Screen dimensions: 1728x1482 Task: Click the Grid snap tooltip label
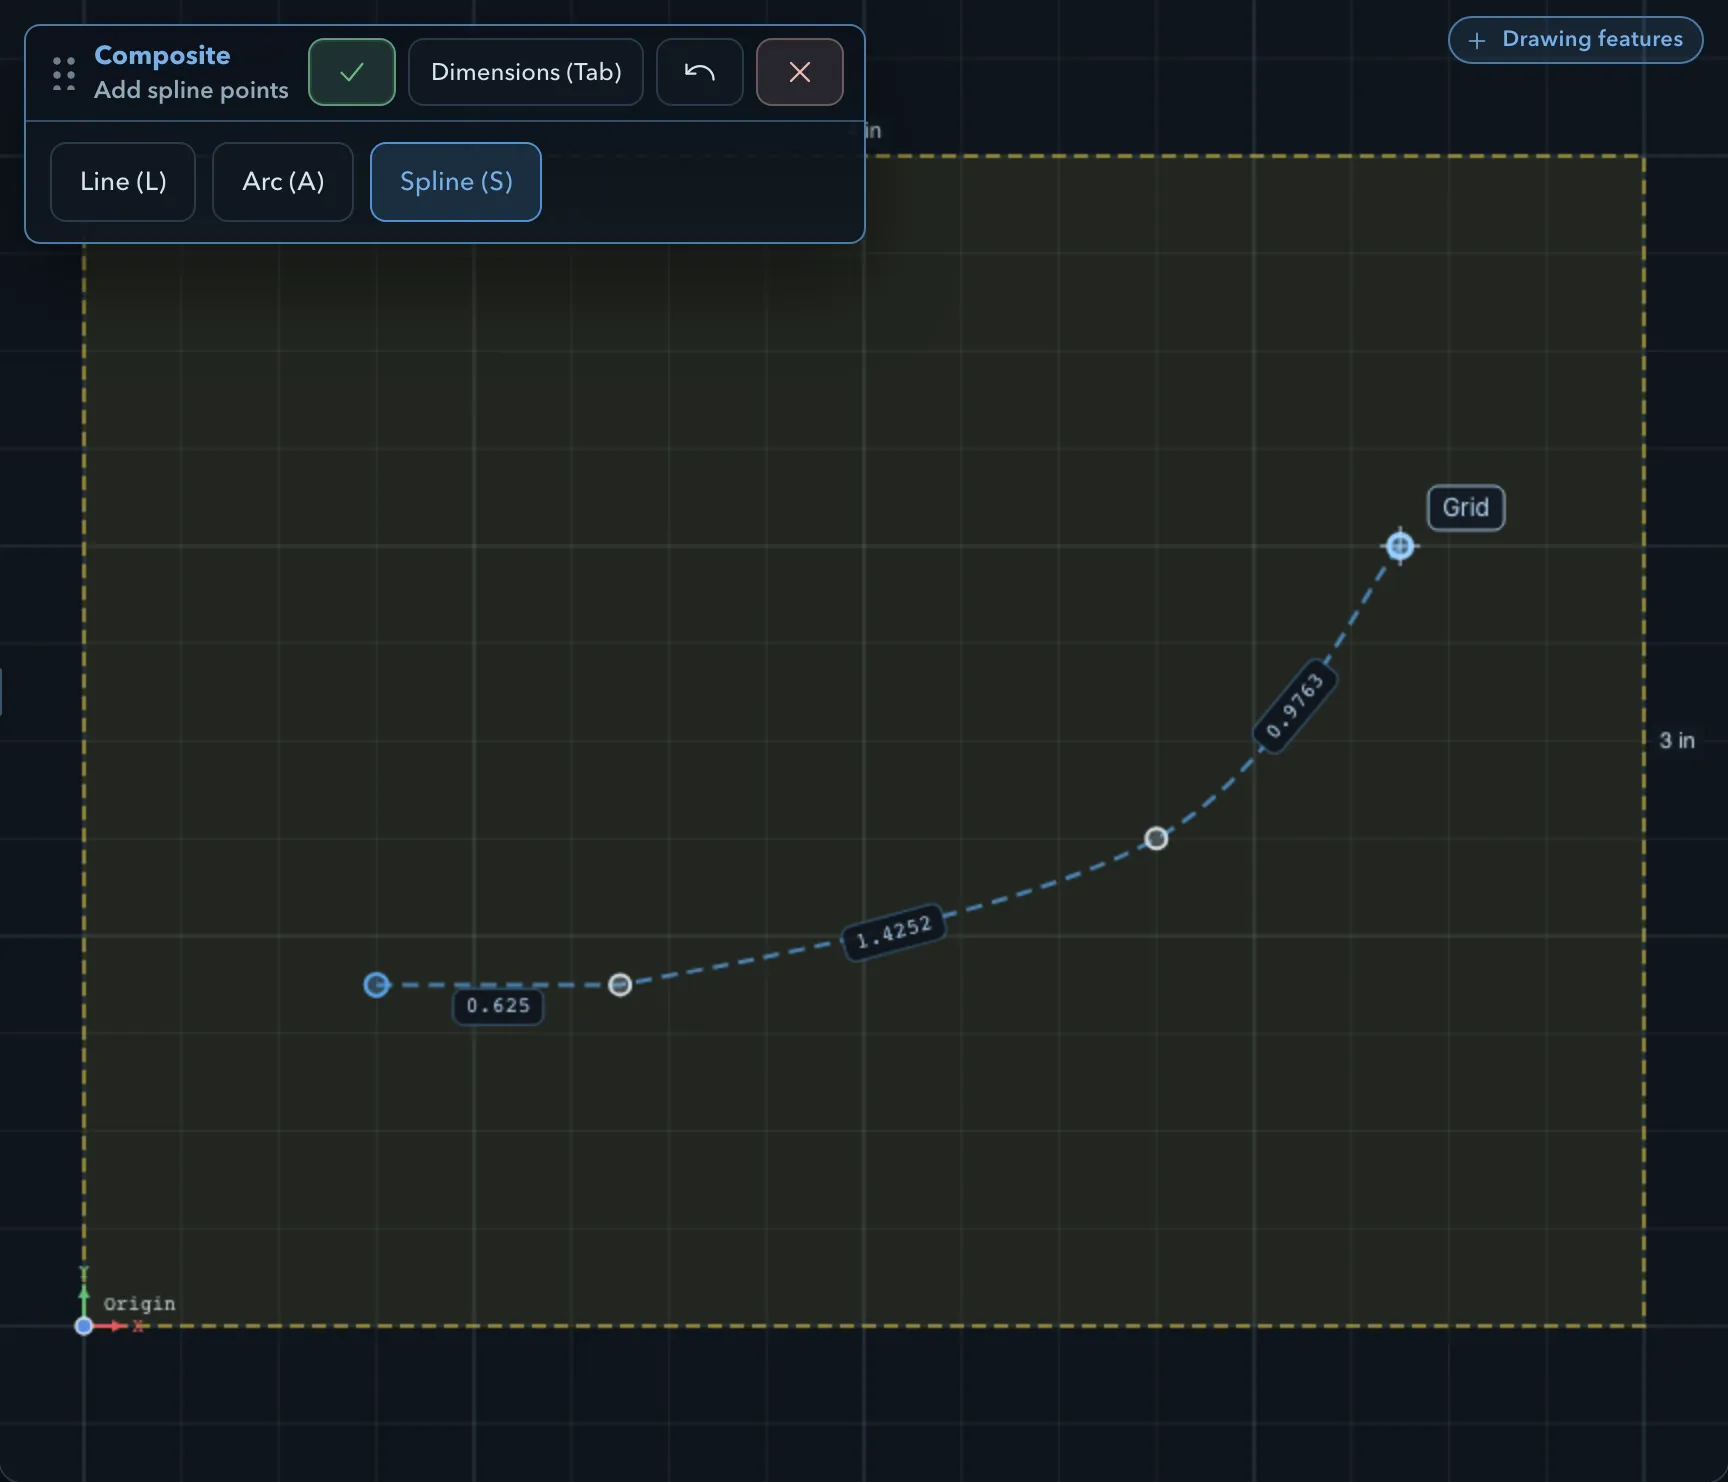pos(1466,508)
